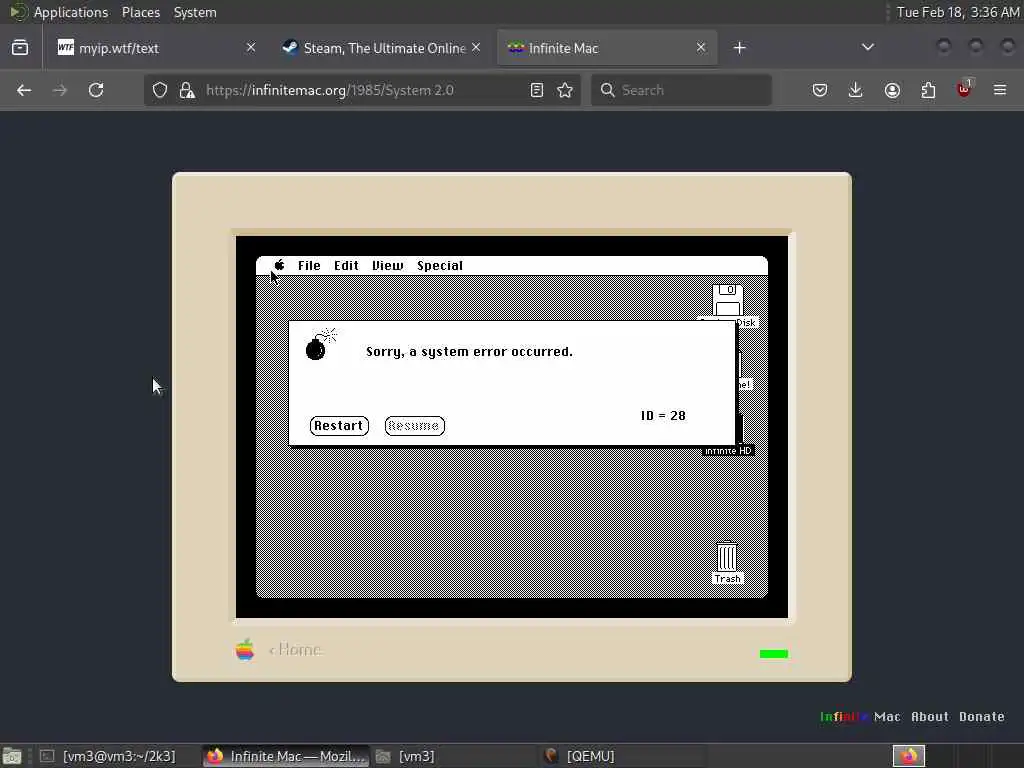1024x768 pixels.
Task: Click the bomb icon in error dialog
Action: 321,344
